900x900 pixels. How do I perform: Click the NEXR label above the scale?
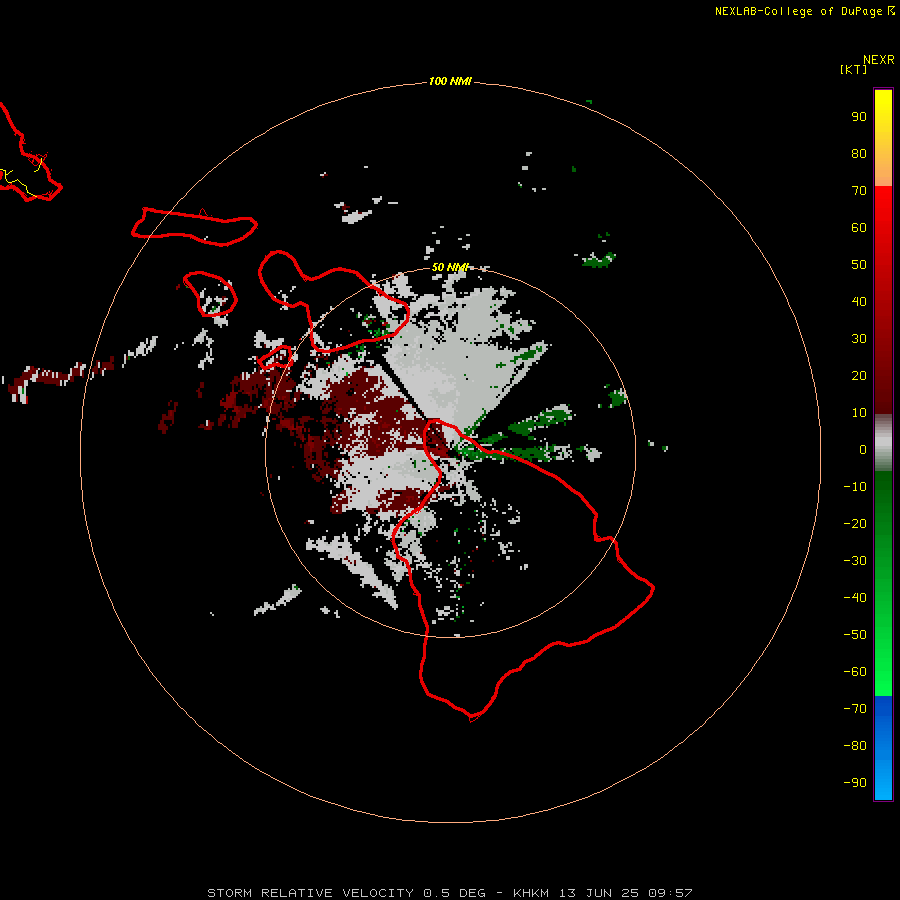(878, 60)
